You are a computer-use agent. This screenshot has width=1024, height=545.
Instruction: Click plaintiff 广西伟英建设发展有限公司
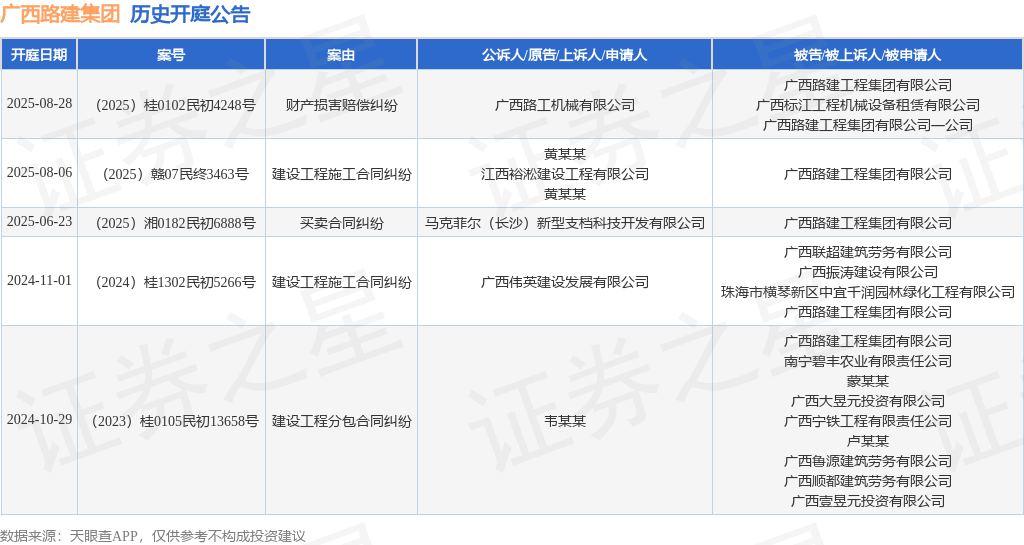pyautogui.click(x=565, y=282)
